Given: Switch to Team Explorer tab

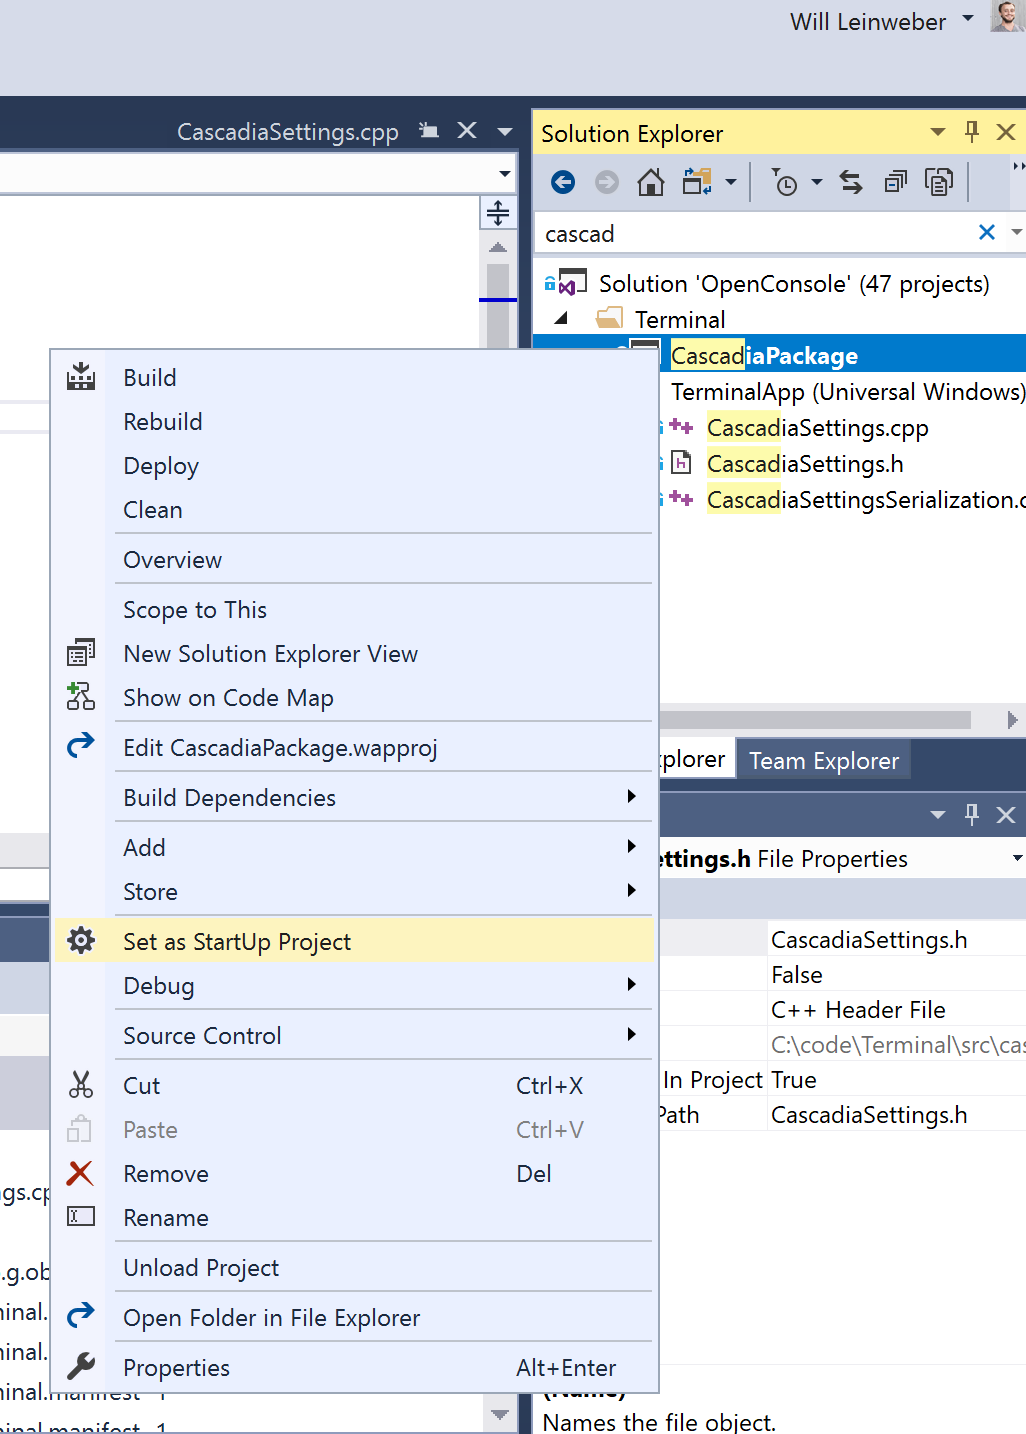Looking at the screenshot, I should tap(824, 760).
